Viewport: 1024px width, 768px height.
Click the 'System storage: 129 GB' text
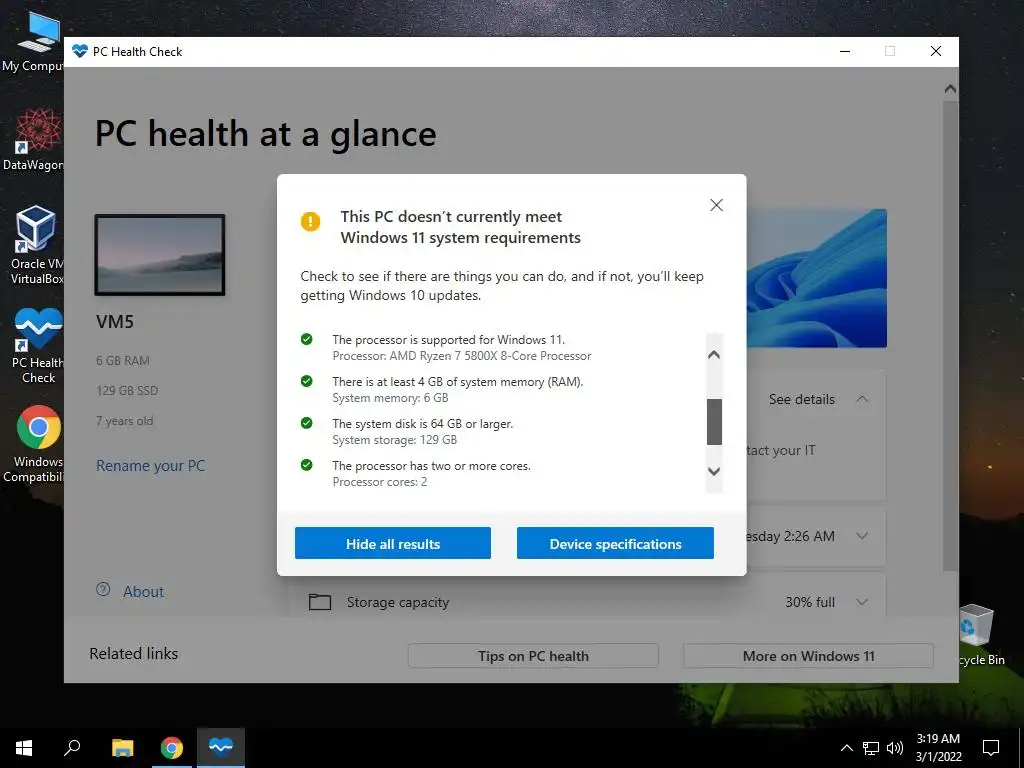(394, 440)
